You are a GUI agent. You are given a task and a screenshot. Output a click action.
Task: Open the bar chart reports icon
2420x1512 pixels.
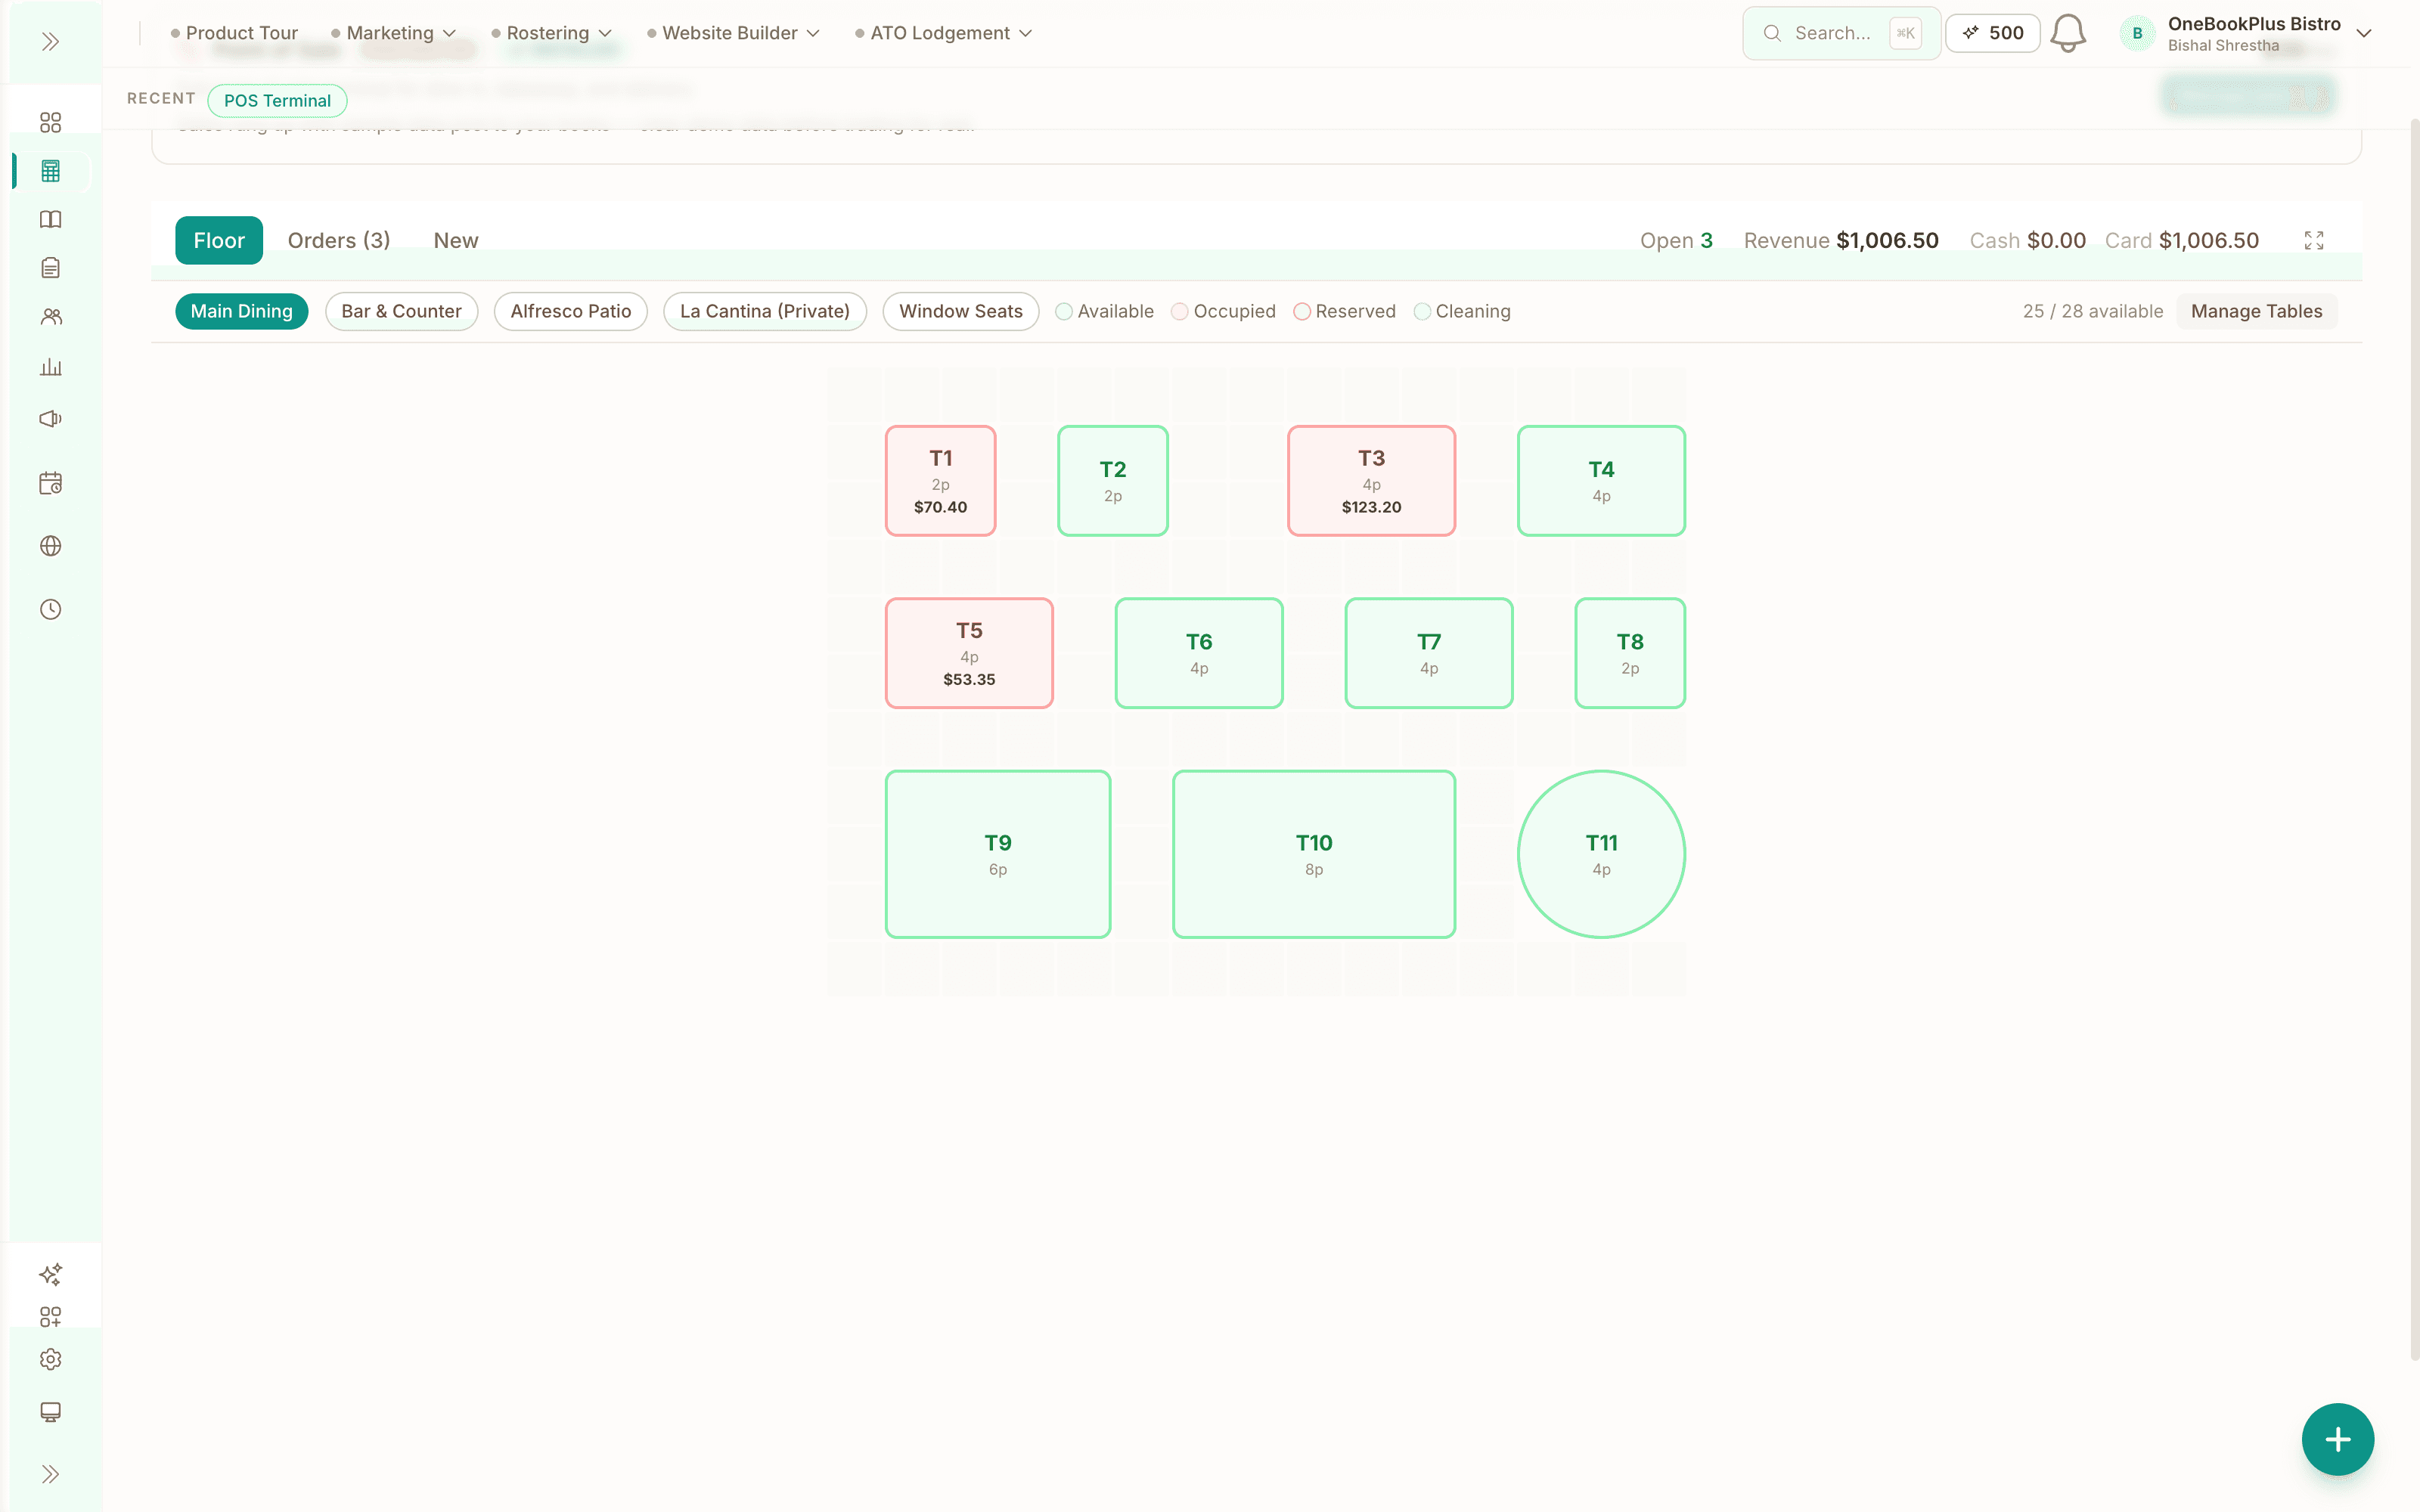[x=50, y=367]
